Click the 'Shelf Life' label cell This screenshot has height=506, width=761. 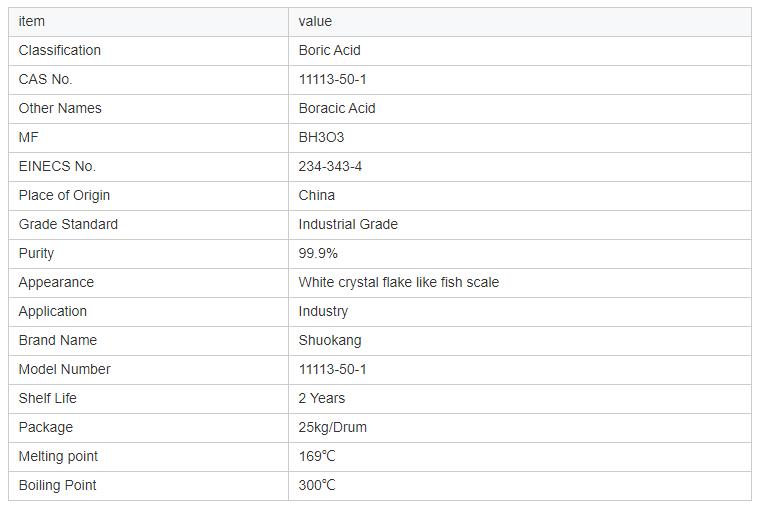[x=47, y=398]
